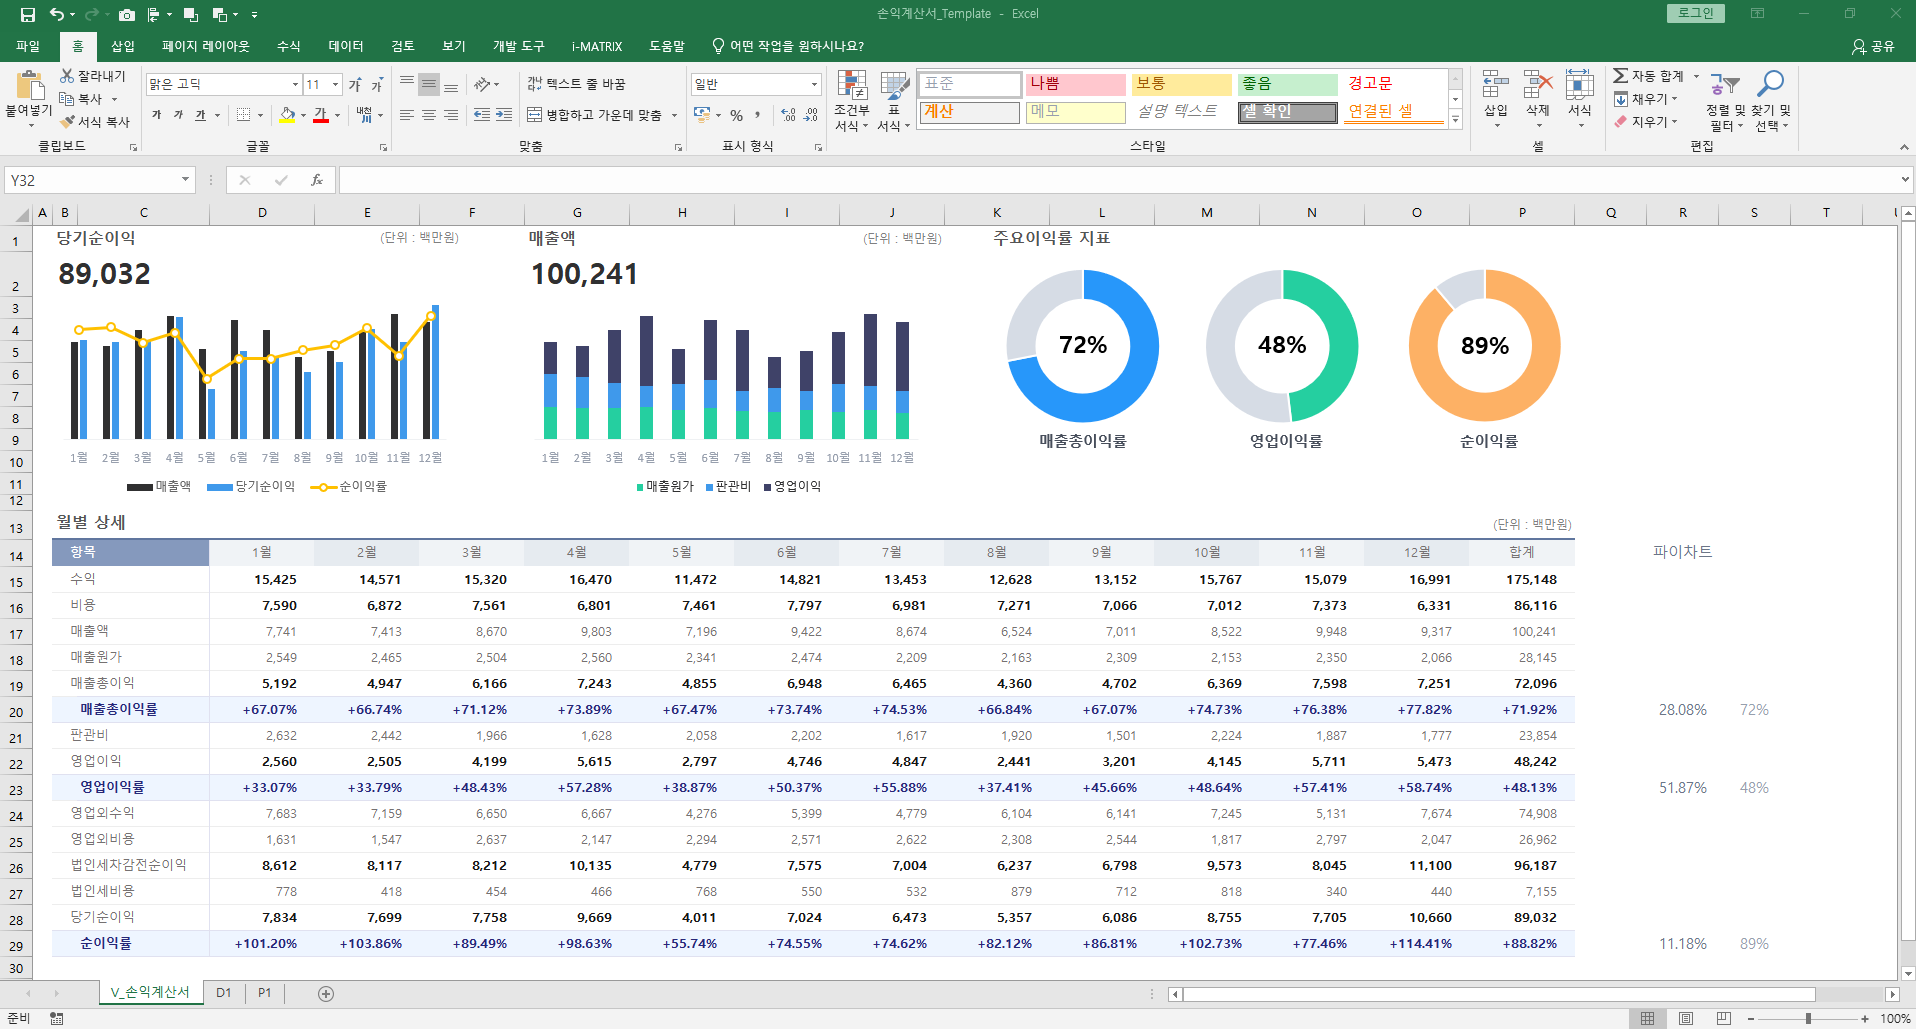The width and height of the screenshot is (1916, 1029).
Task: Click the Format Painter (서식 복사) icon
Action: (68, 122)
